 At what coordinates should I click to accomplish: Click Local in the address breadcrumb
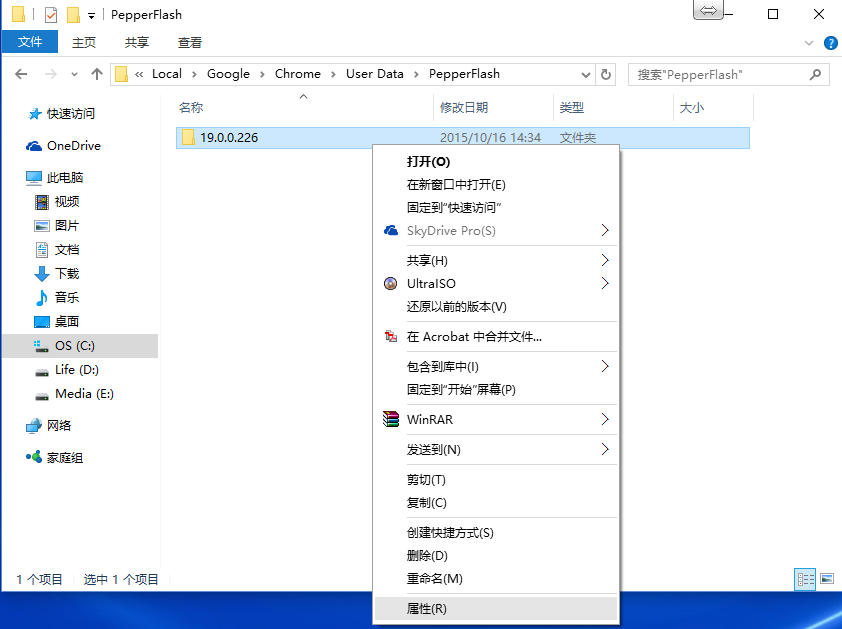click(x=167, y=74)
